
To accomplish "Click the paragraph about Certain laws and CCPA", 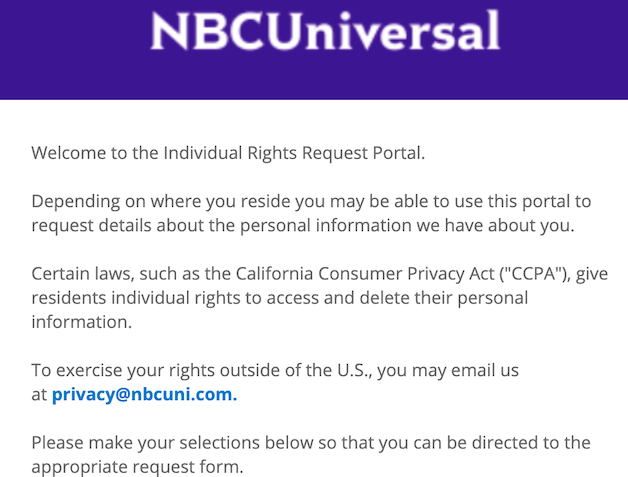I will [320, 298].
